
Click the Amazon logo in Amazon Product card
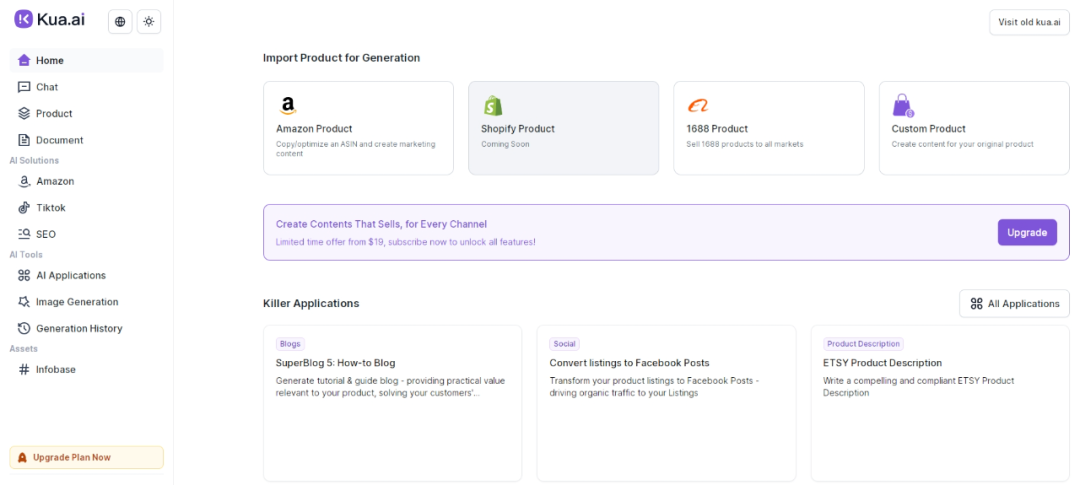coord(288,106)
